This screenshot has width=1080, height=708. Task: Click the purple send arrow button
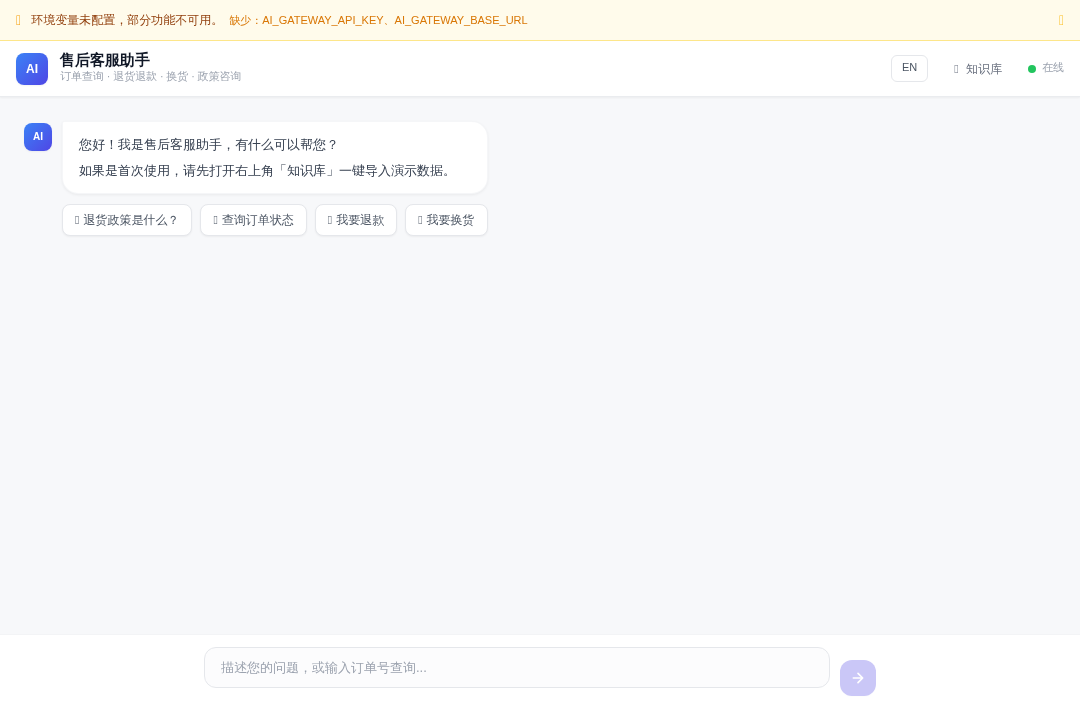coord(858,678)
